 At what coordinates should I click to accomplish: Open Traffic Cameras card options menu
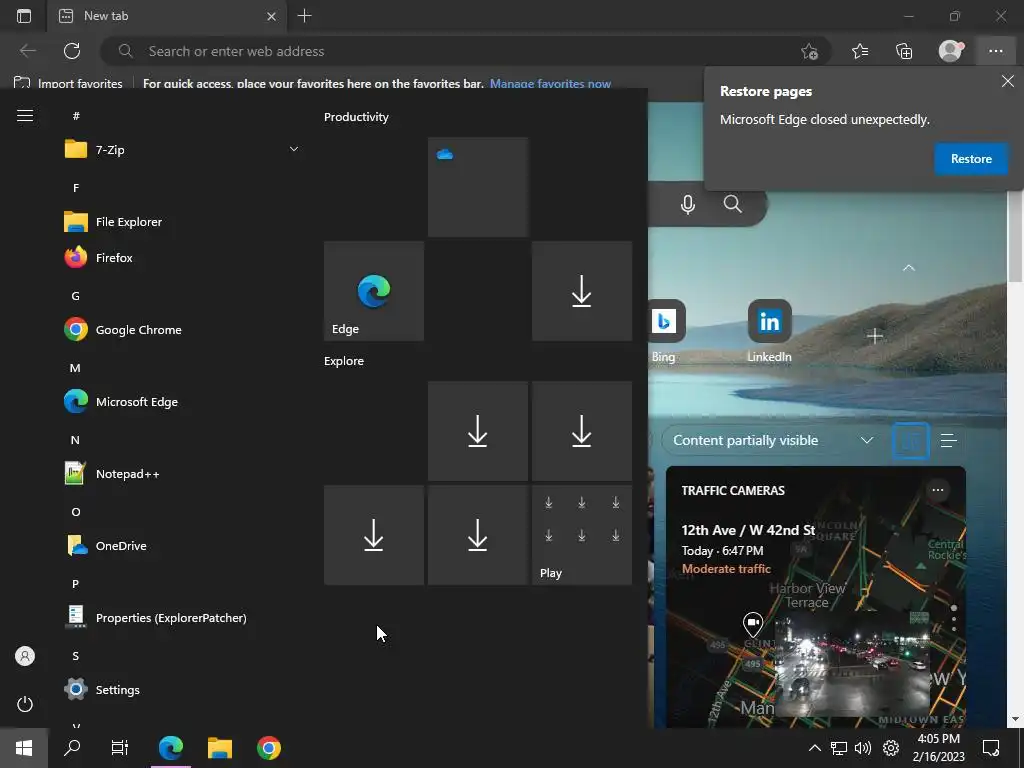(x=938, y=490)
